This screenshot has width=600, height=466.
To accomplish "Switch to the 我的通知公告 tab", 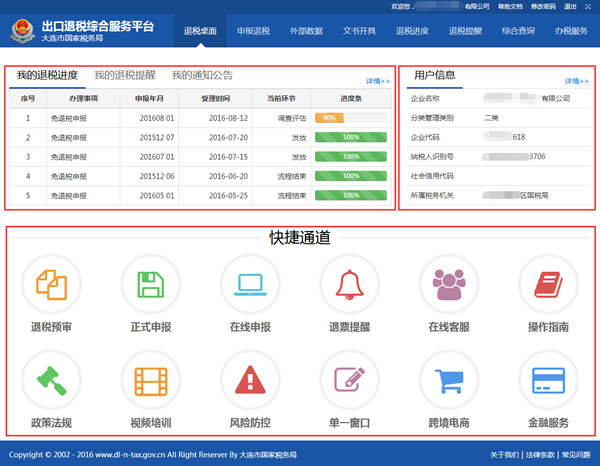I will 202,75.
